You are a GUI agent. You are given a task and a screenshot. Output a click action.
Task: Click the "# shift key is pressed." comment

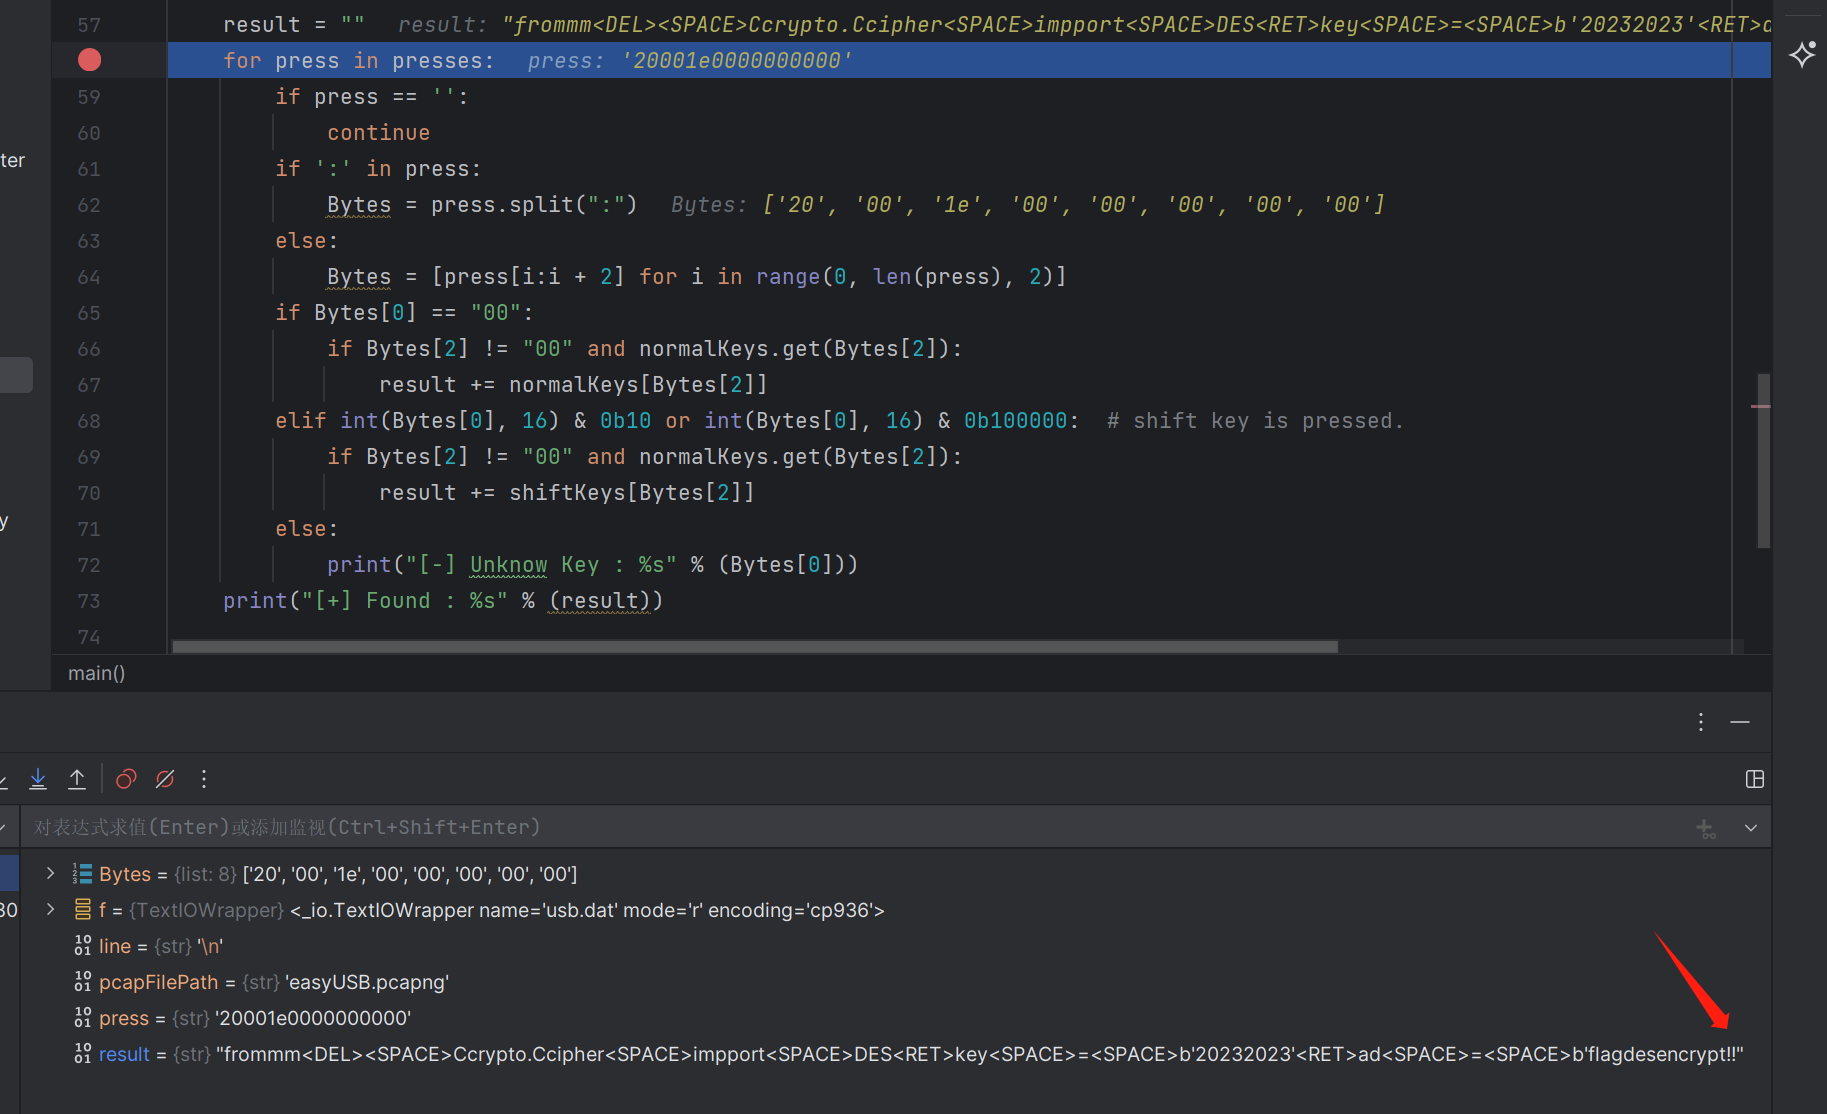click(x=1255, y=421)
